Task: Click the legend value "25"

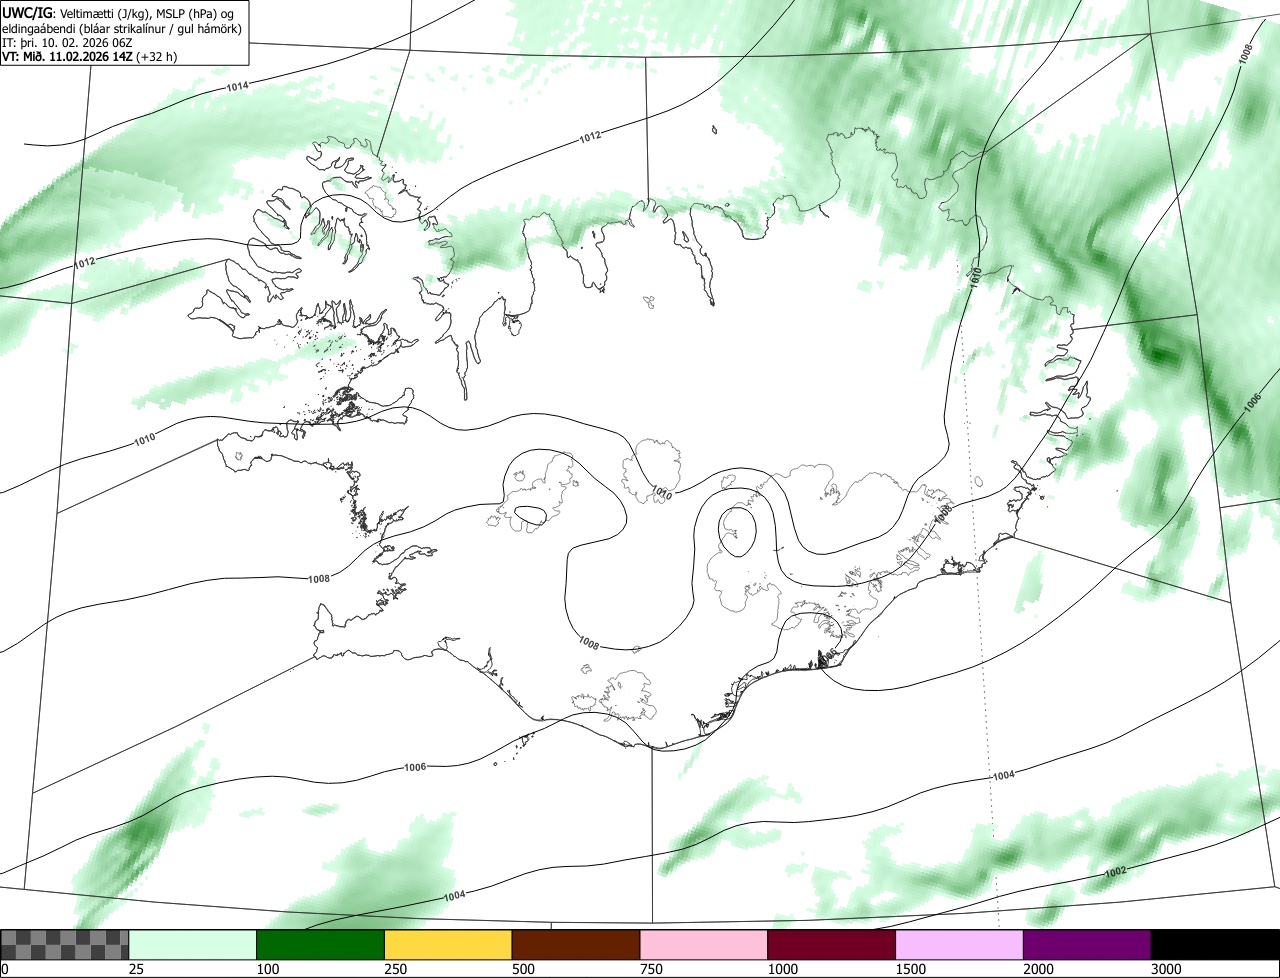Action: pyautogui.click(x=137, y=969)
